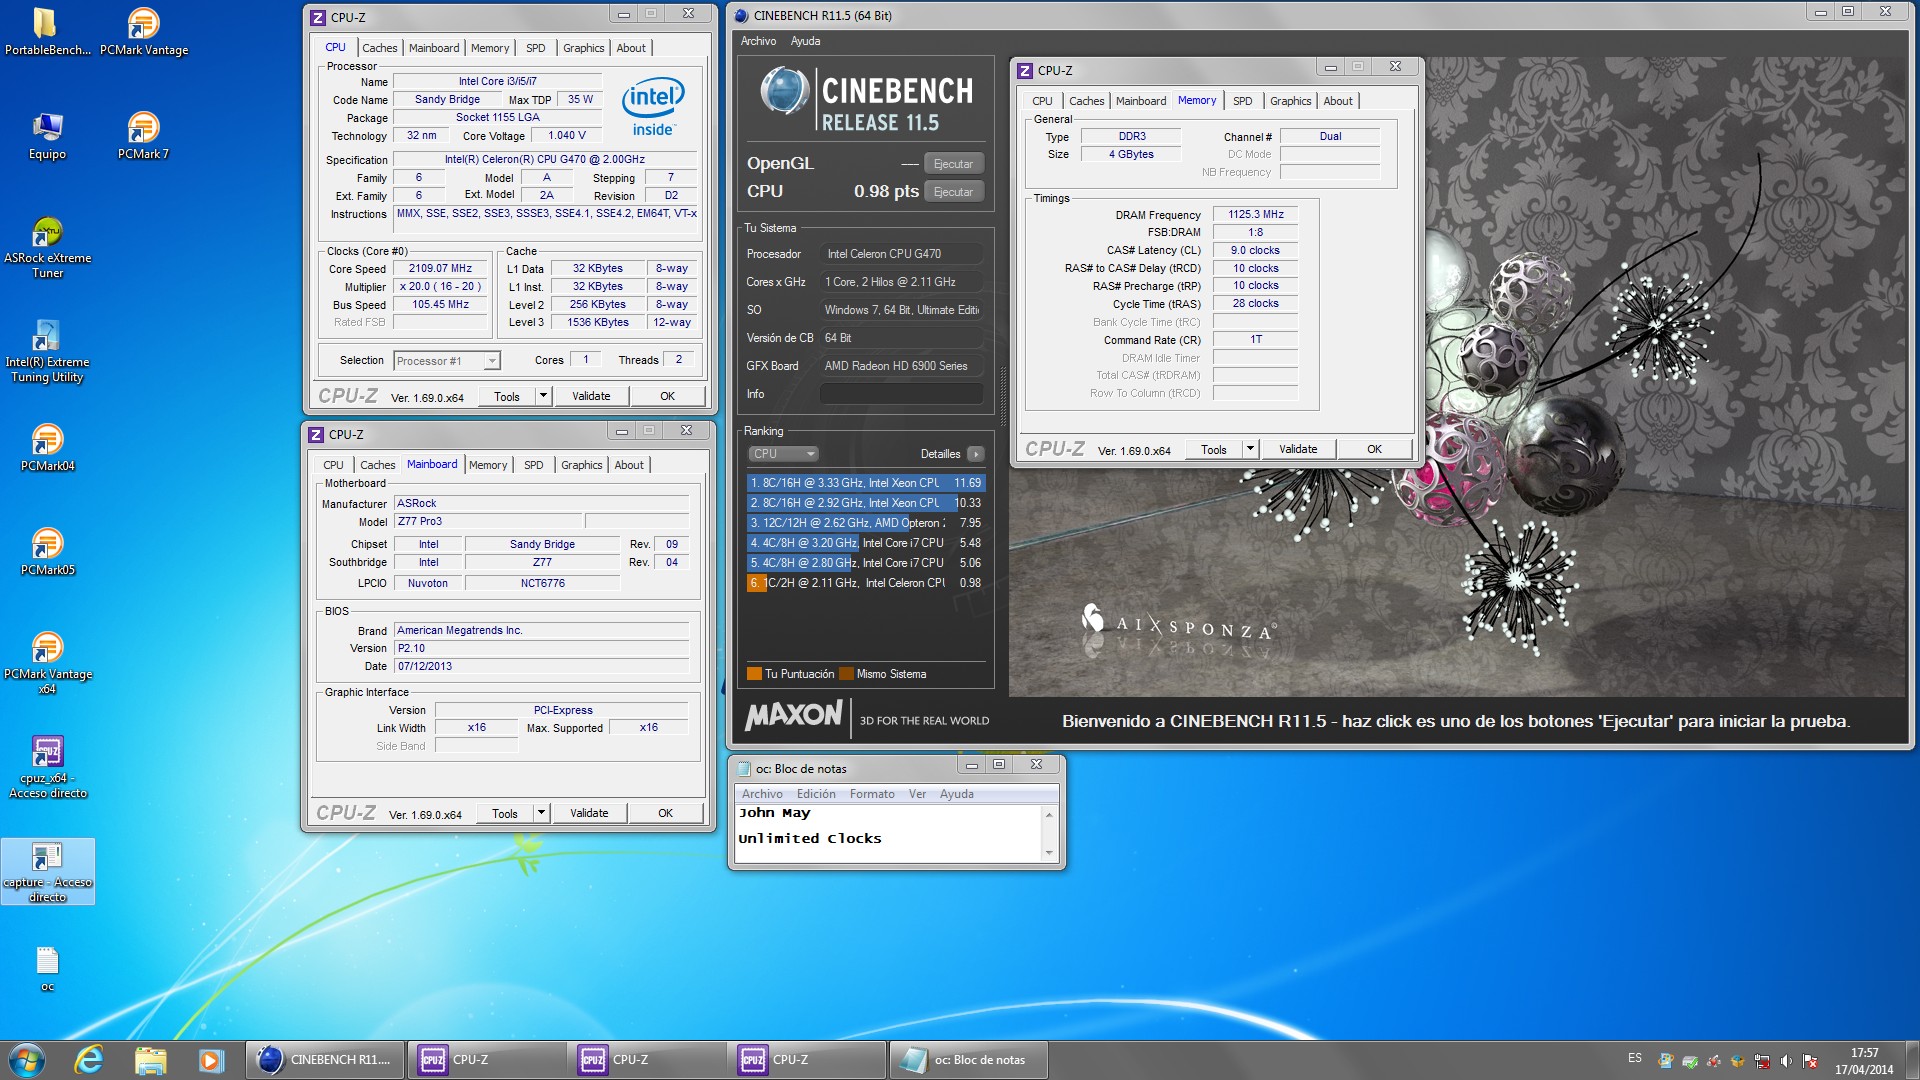
Task: Open Formato menu in Notepad
Action: pos(872,794)
